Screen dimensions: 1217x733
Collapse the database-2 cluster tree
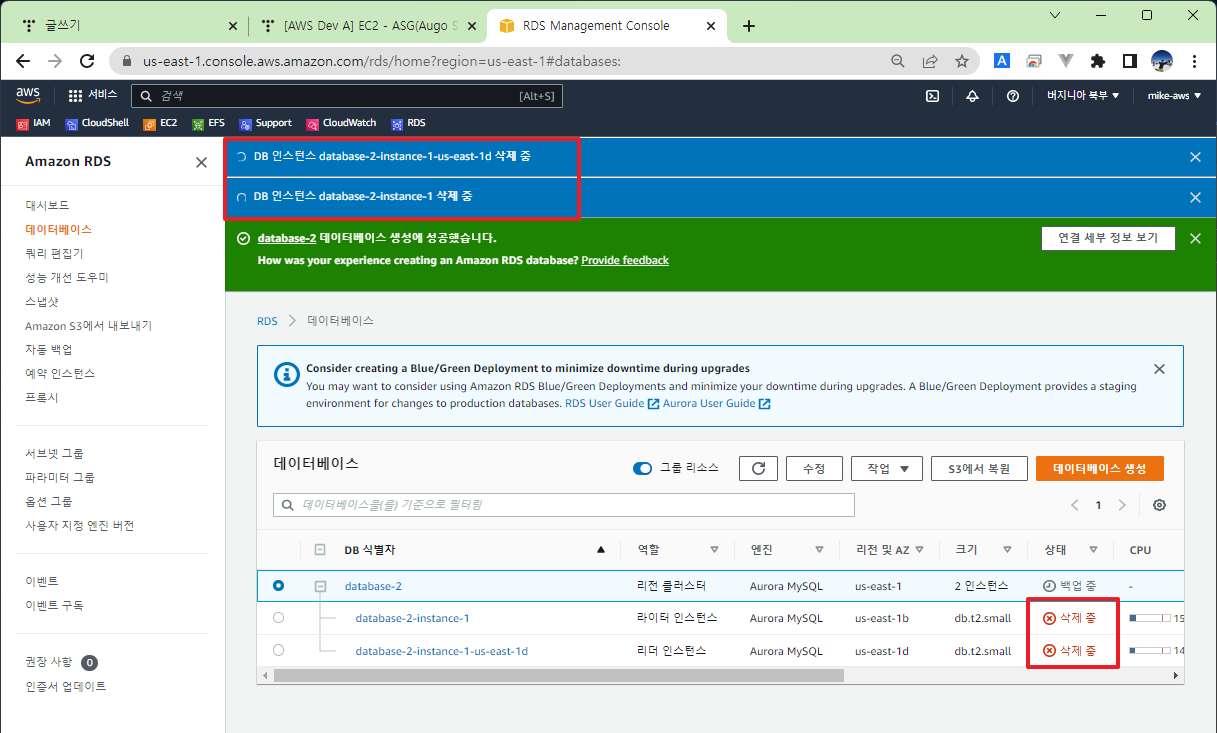point(320,586)
